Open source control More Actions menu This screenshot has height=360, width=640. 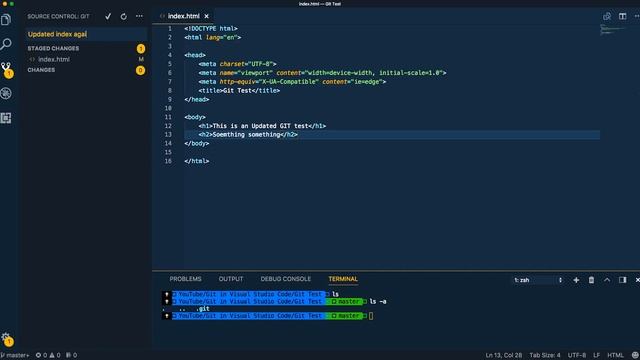pyautogui.click(x=140, y=16)
